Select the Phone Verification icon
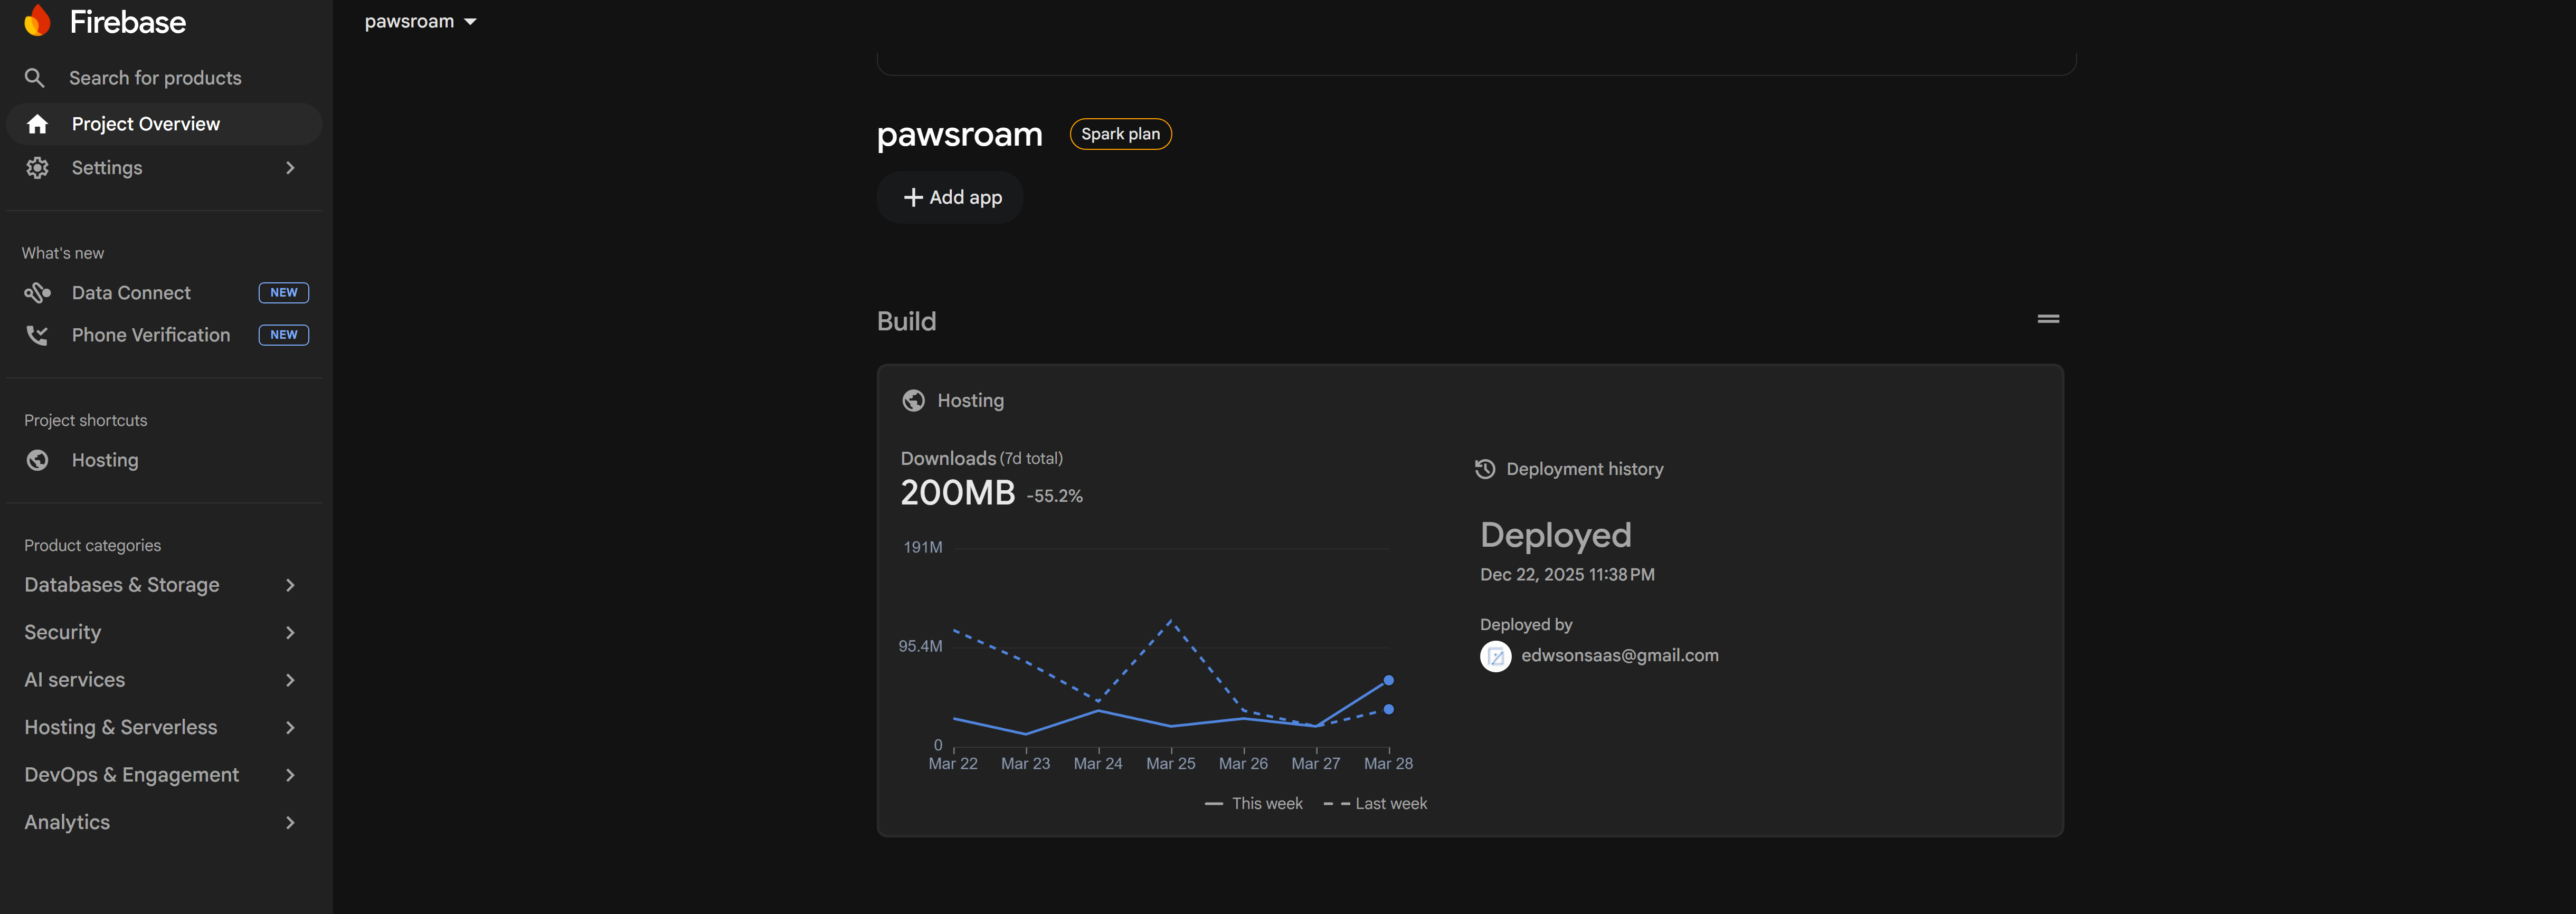The height and width of the screenshot is (914, 2576). coord(37,335)
